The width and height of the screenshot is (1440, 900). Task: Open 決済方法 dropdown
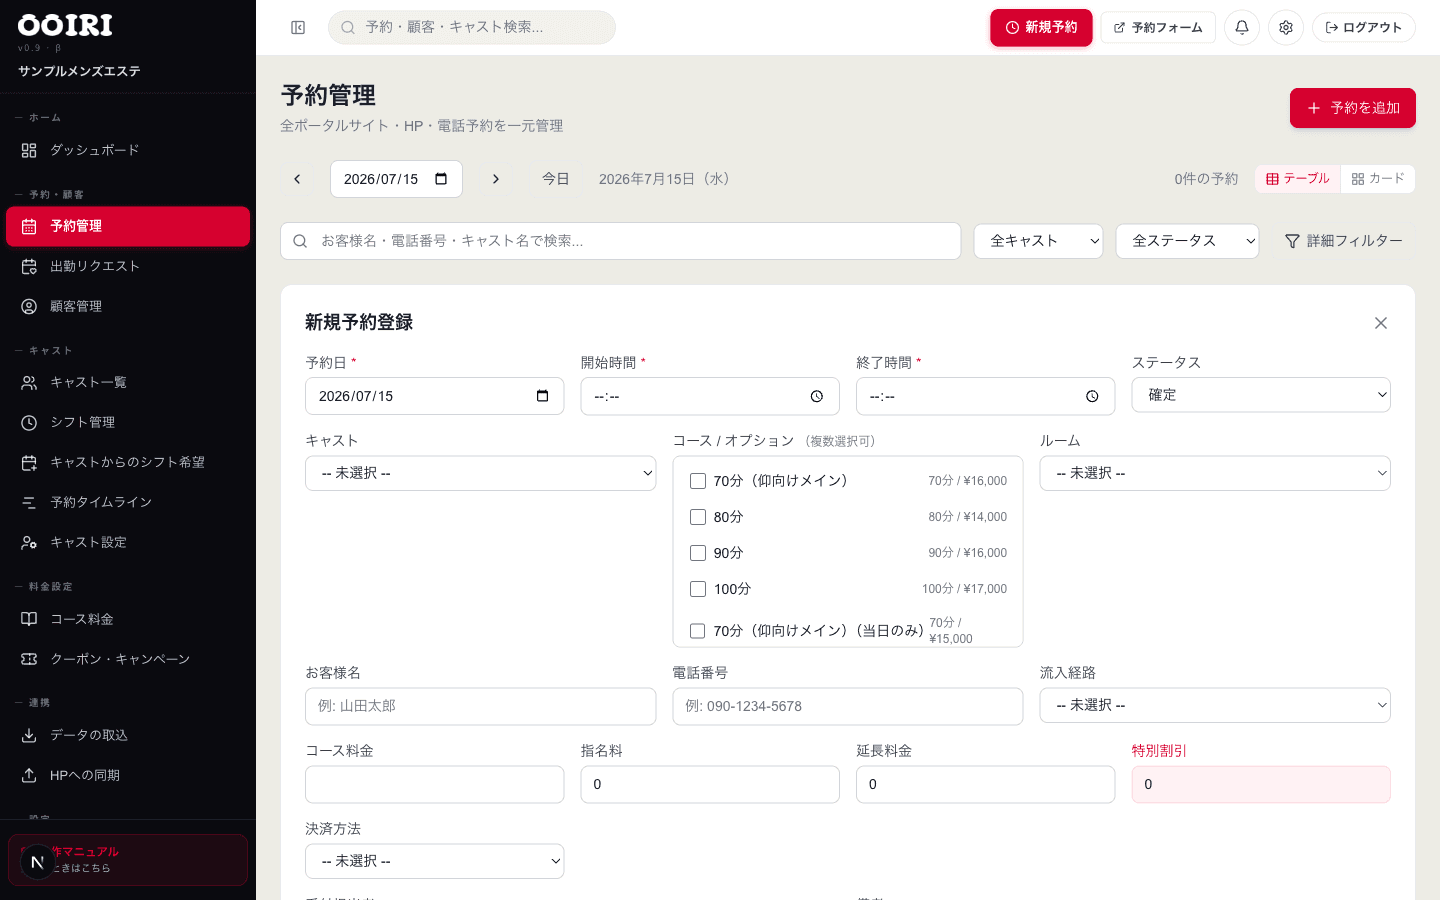(x=434, y=861)
